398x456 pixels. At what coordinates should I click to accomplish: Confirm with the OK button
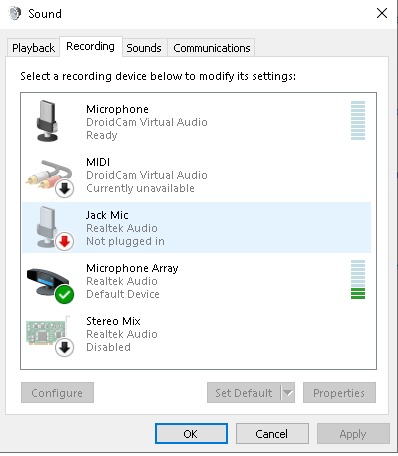[191, 434]
